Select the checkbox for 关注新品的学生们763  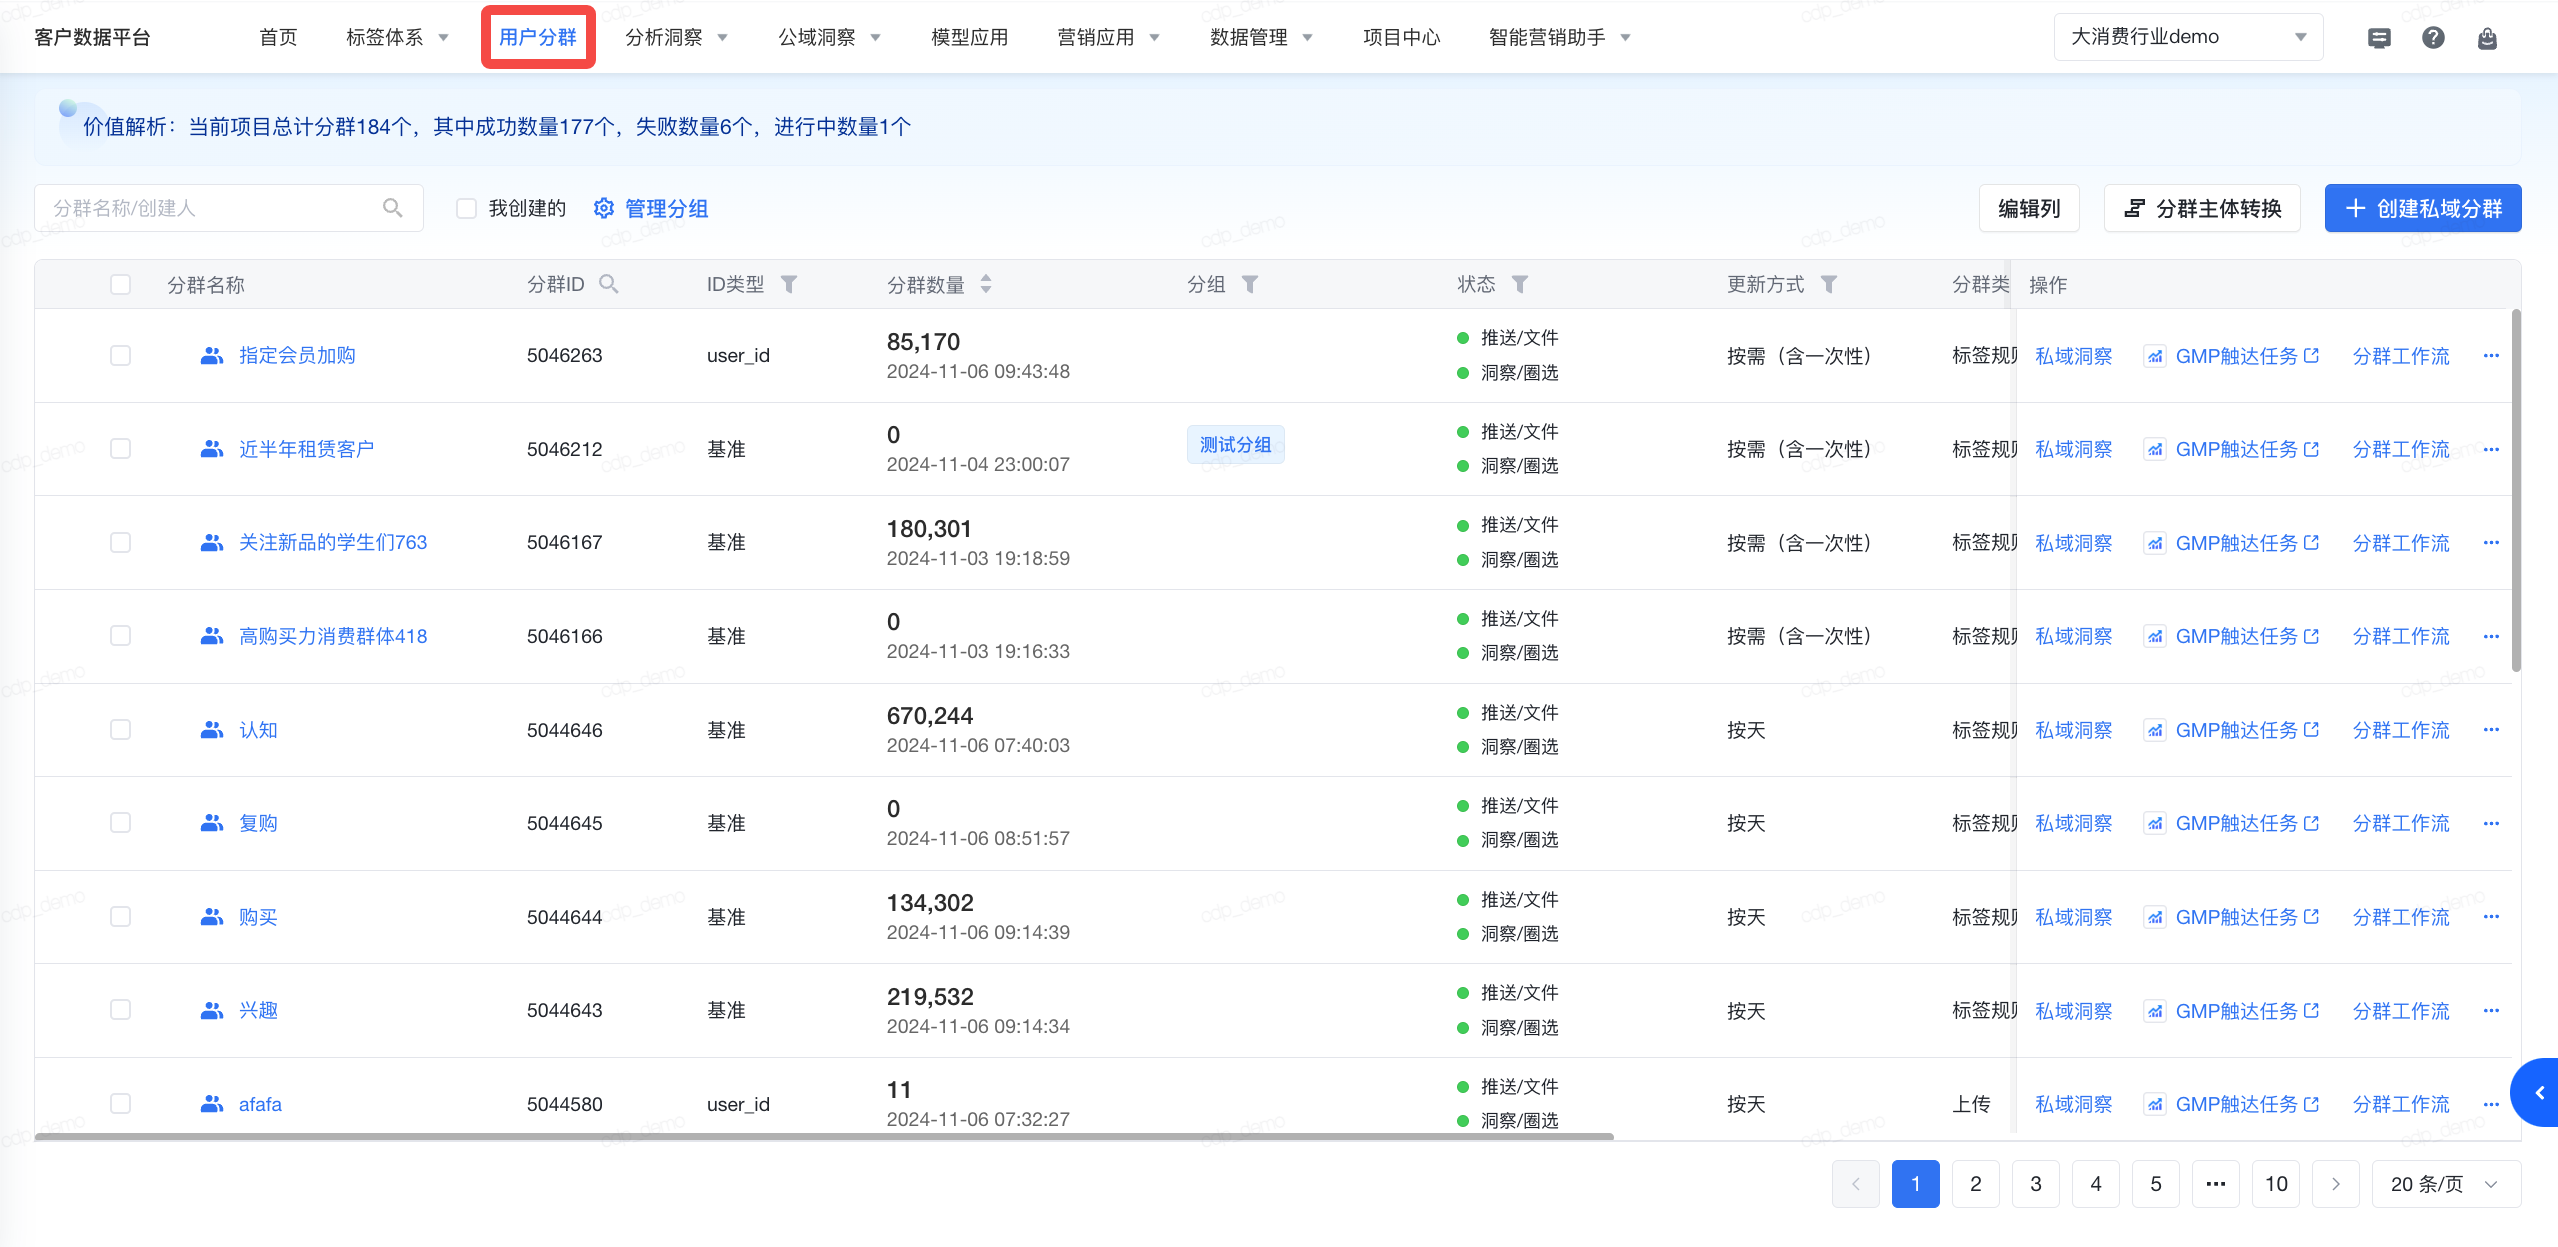121,542
